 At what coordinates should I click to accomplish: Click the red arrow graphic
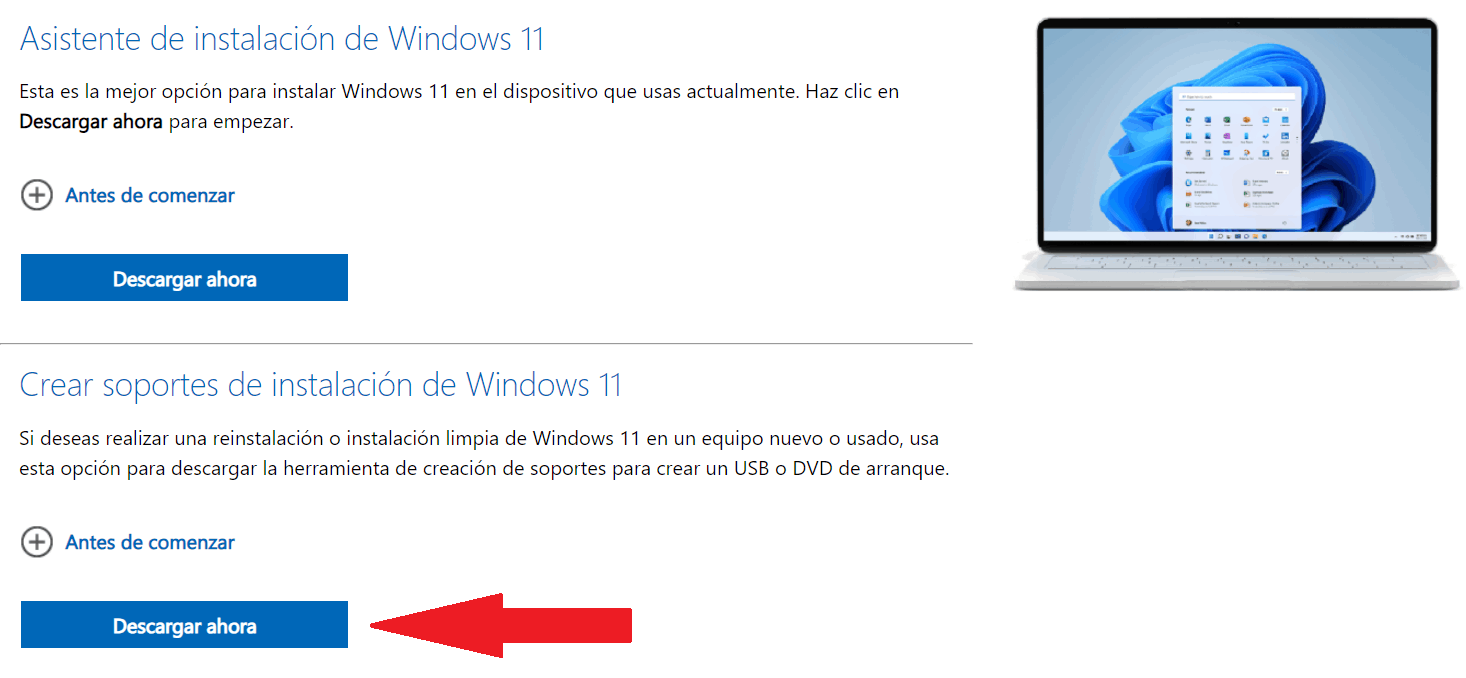[x=501, y=626]
